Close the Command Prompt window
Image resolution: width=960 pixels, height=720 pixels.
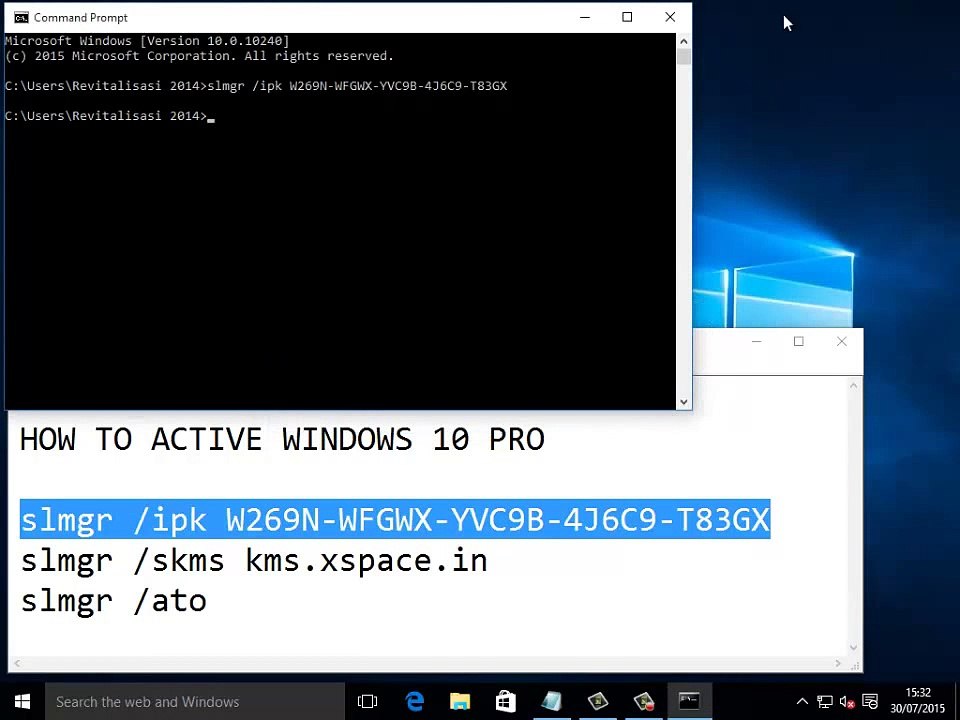pos(670,17)
